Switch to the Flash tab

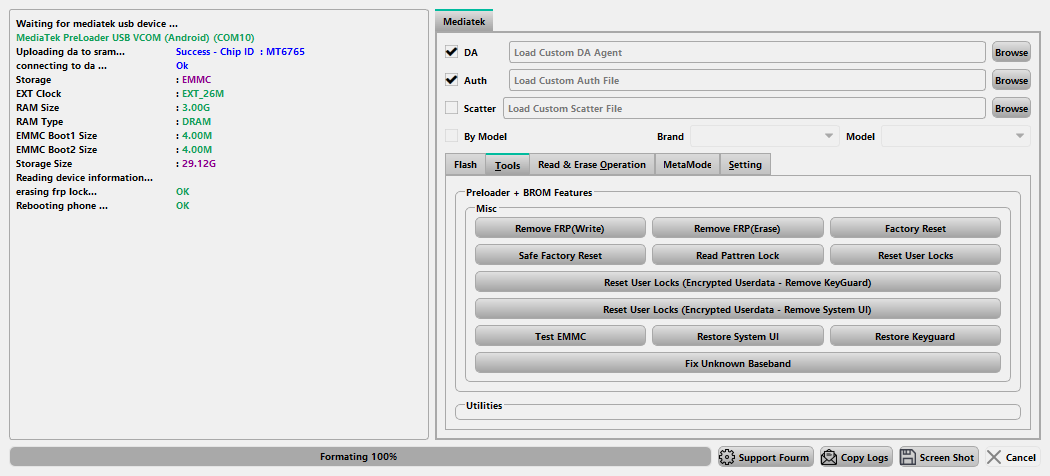(x=465, y=164)
